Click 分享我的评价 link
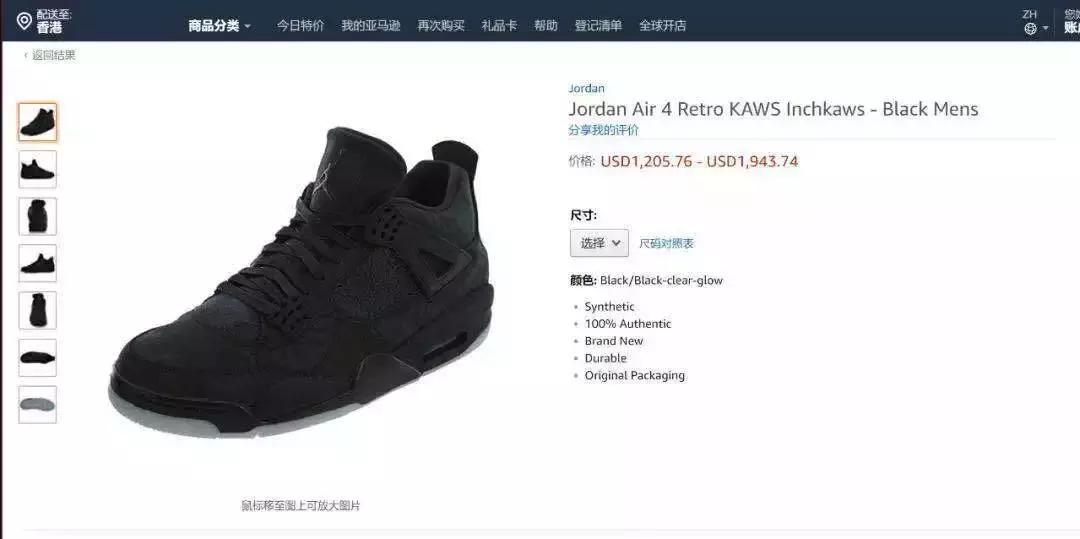Image resolution: width=1080 pixels, height=539 pixels. pyautogui.click(x=603, y=130)
